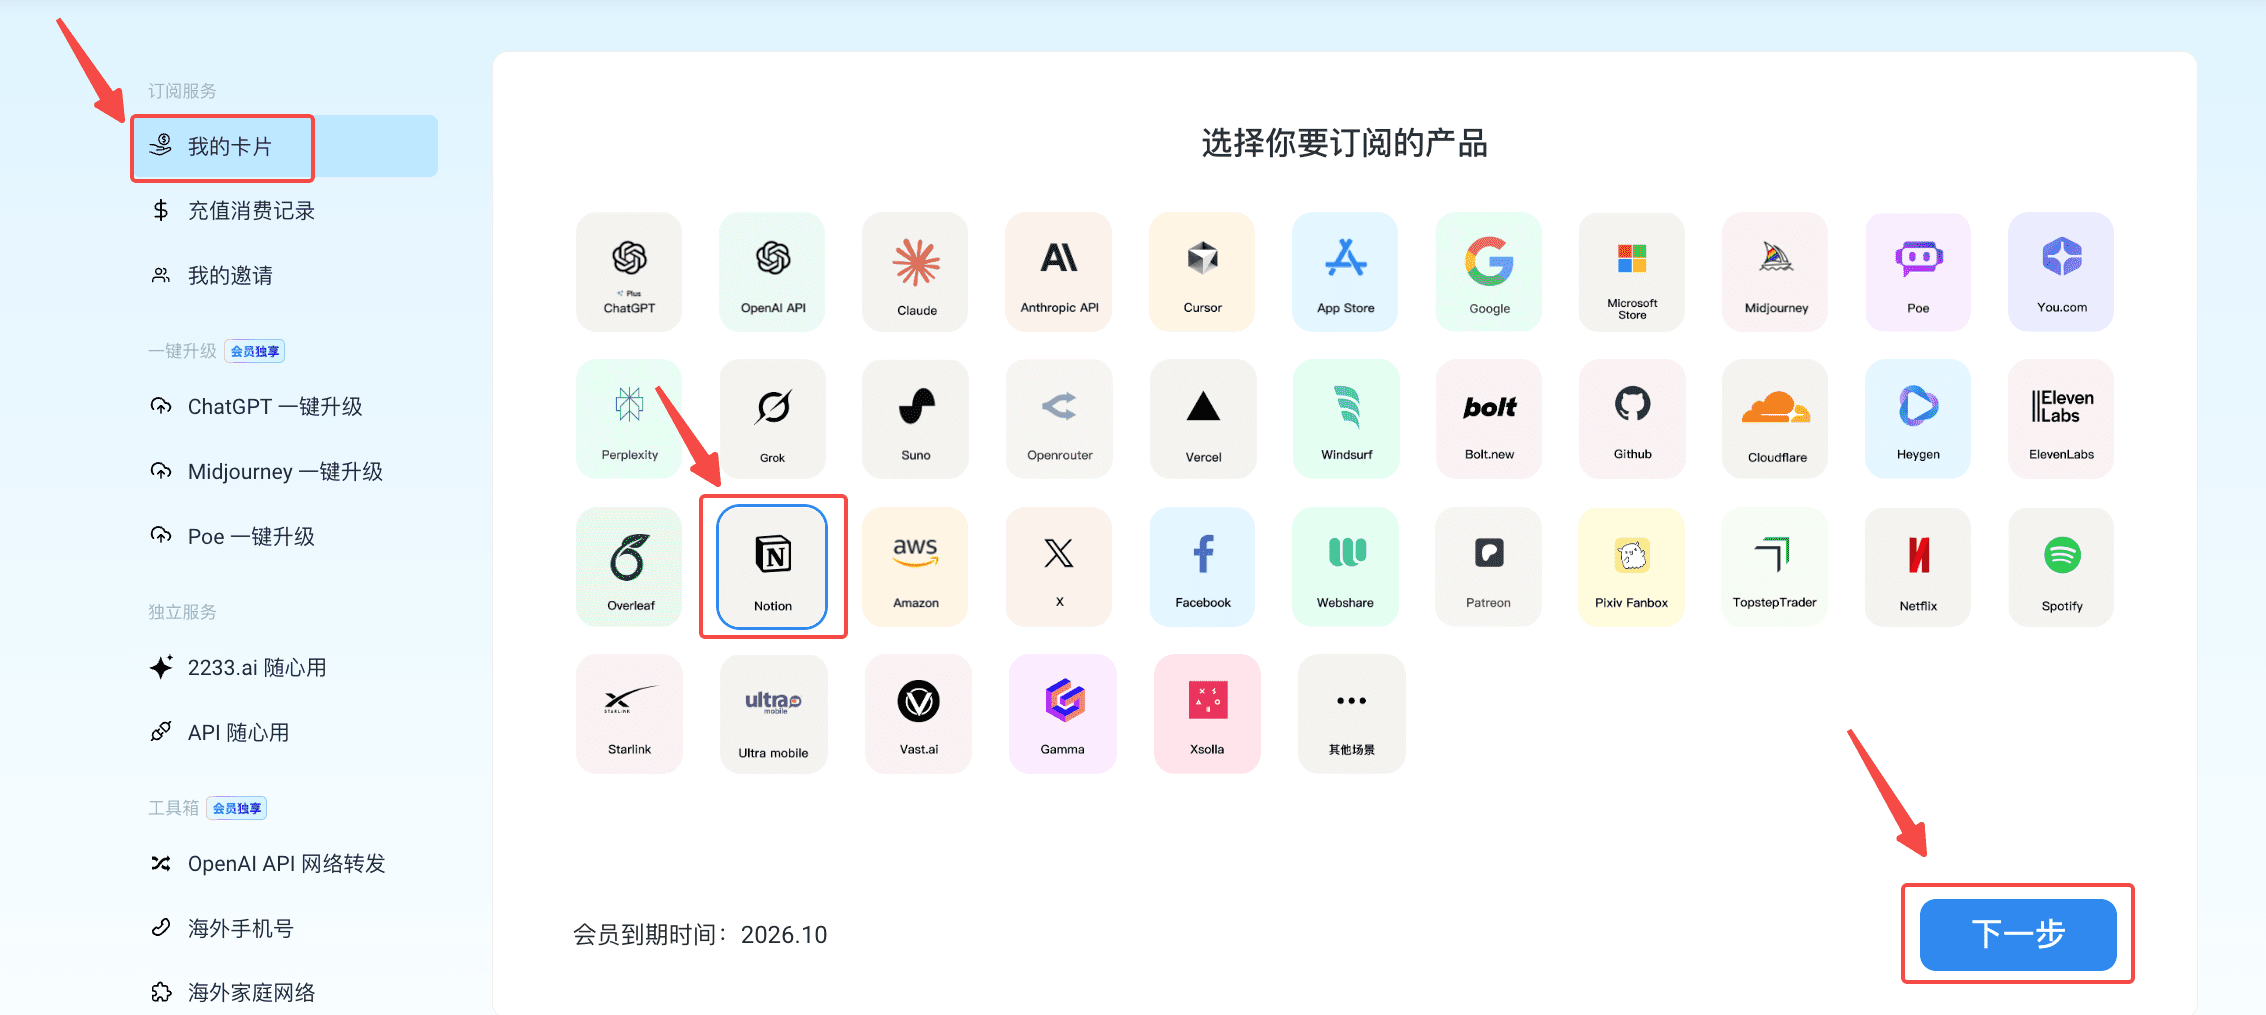2266x1015 pixels.
Task: Select the ElevenLabs product tile
Action: [2061, 419]
